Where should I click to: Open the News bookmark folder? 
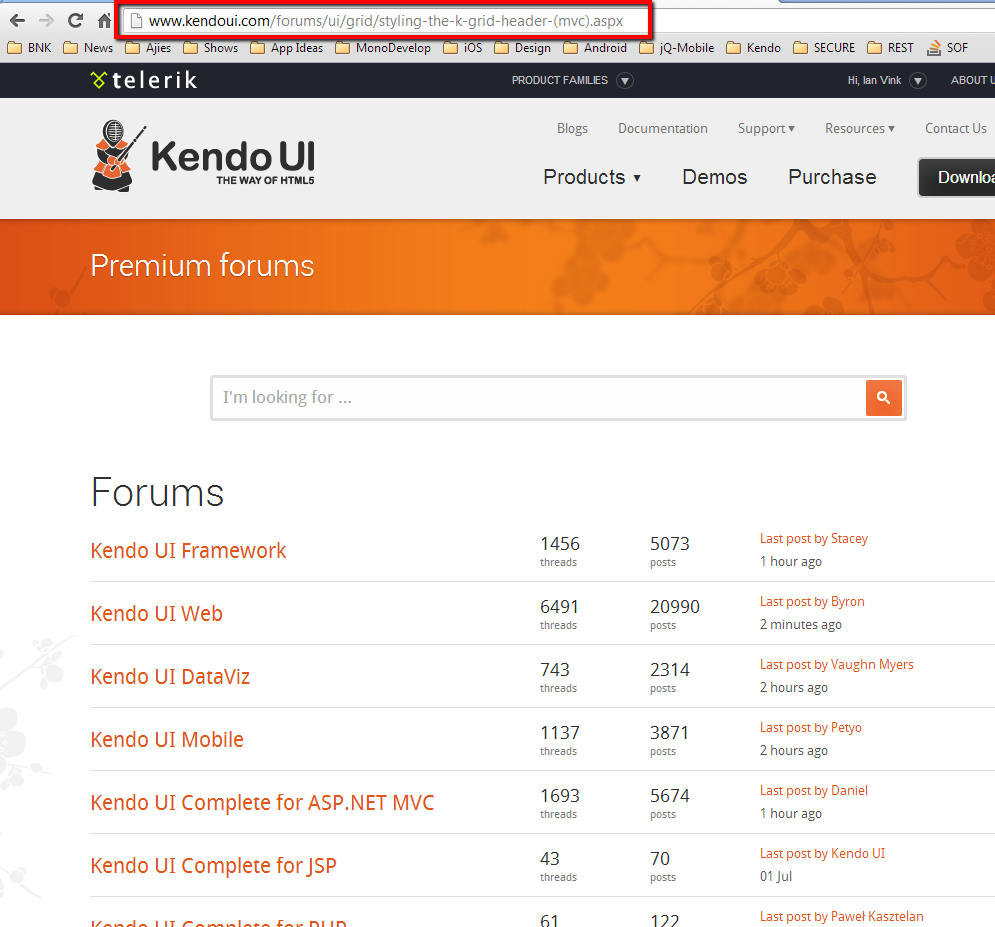(x=88, y=48)
